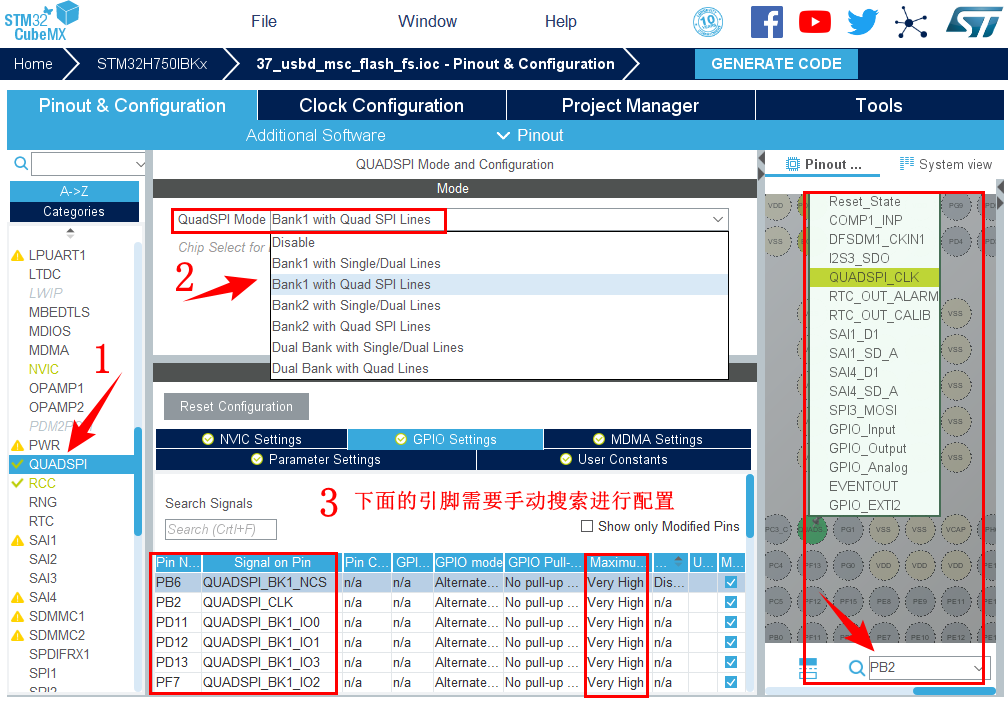
Task: Expand the QuadSPI Mode combo box arrow
Action: point(717,220)
